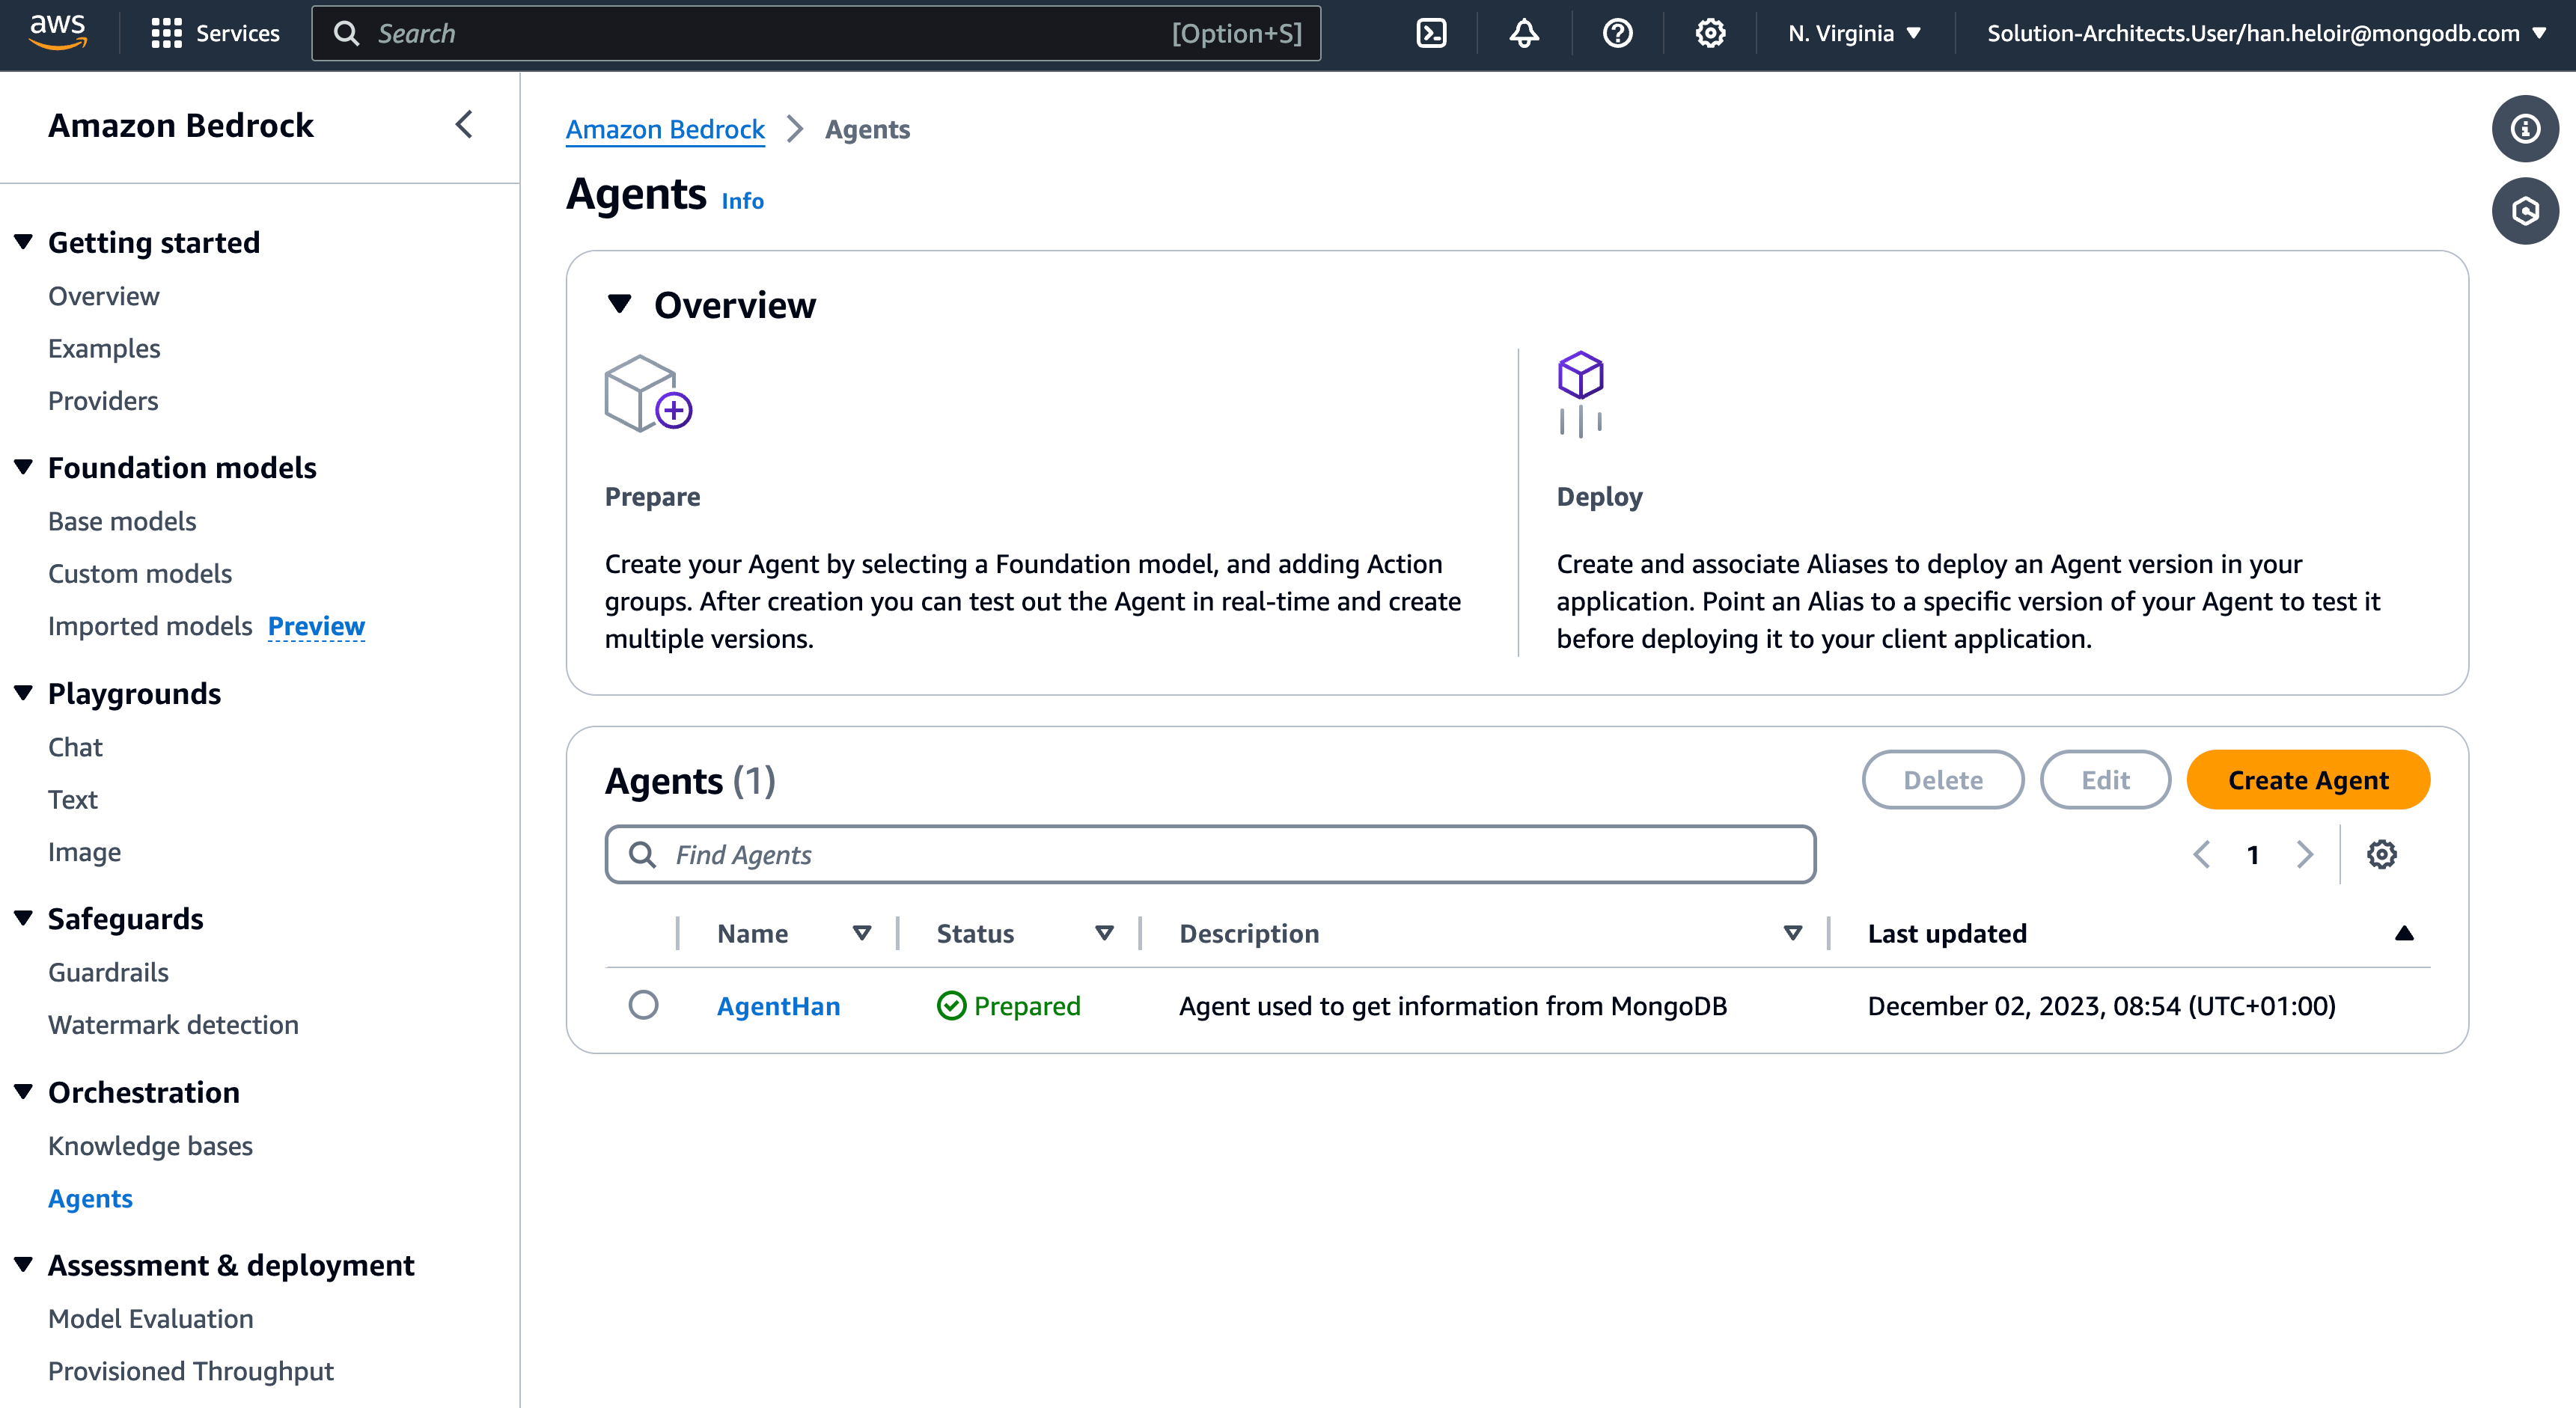
Task: Open the AgentHan agent link
Action: point(778,1005)
